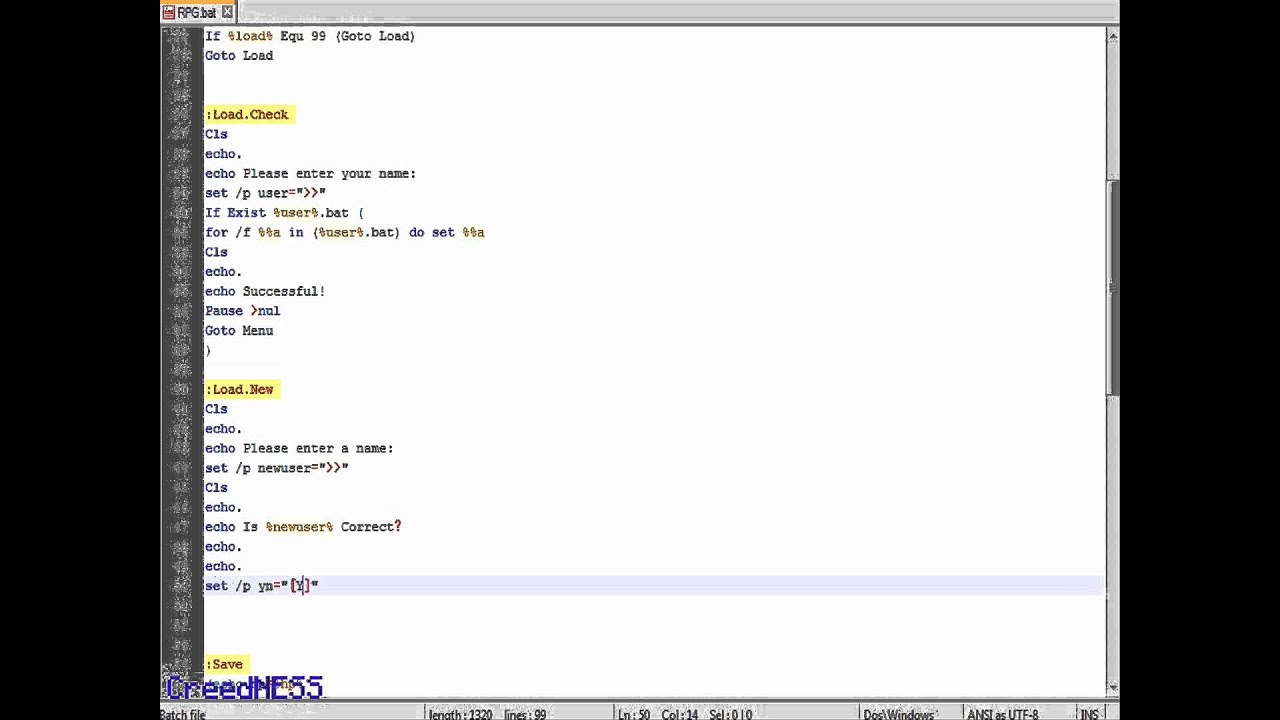The height and width of the screenshot is (720, 1280).
Task: Click the 'If Exist %user%.bat (' line
Action: coord(284,213)
